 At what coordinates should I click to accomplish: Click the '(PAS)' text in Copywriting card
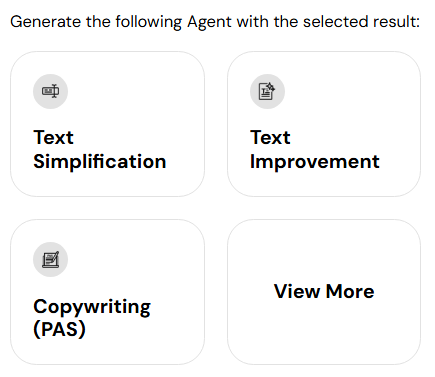[59, 329]
